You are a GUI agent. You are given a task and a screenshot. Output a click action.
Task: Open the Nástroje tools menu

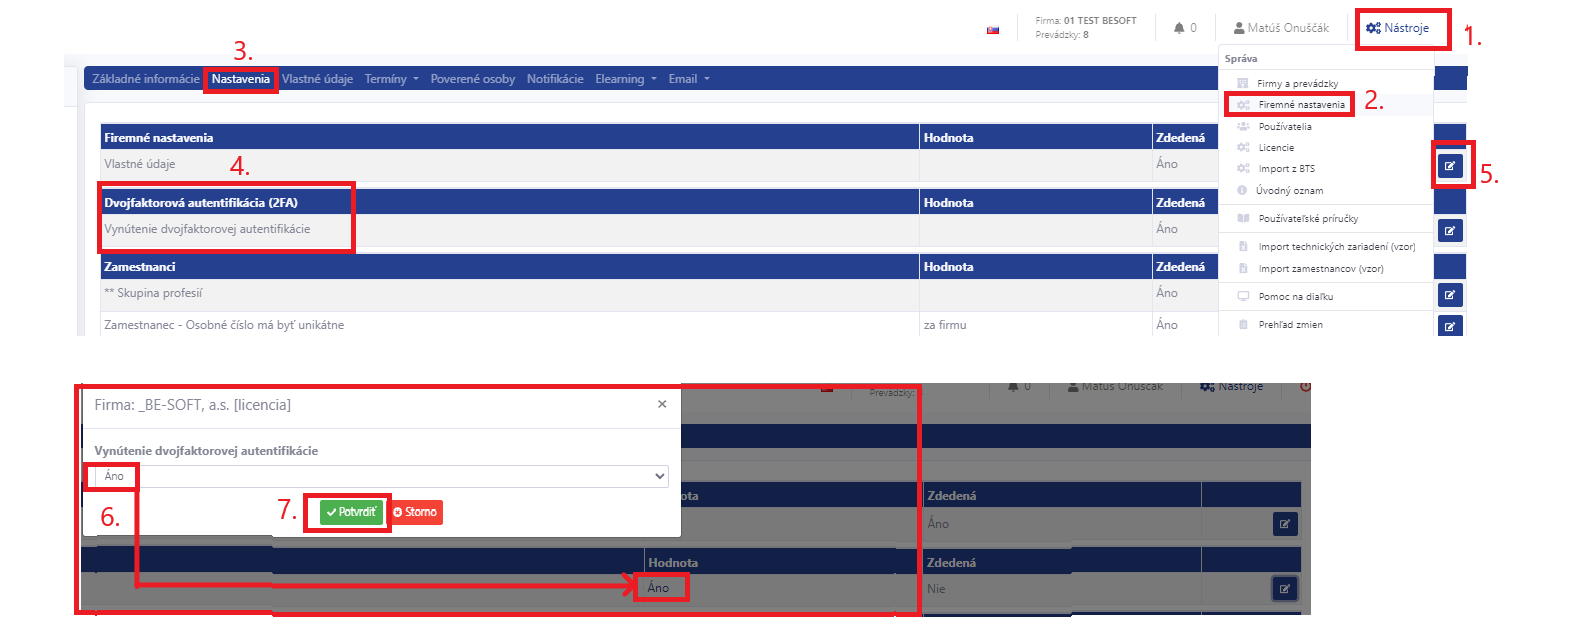pyautogui.click(x=1398, y=28)
